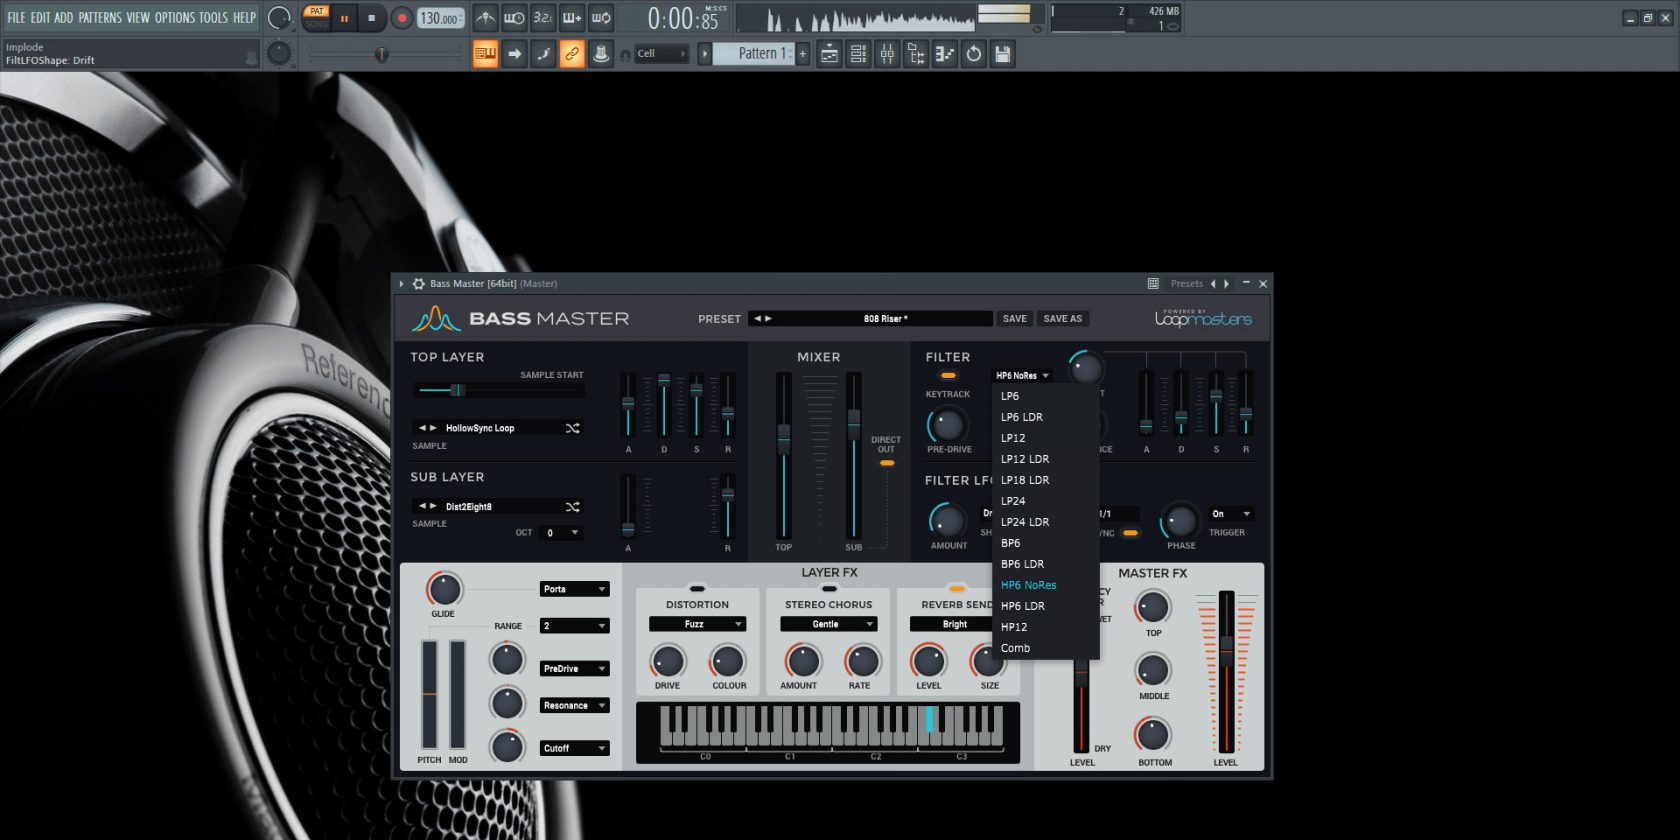Stop playback with the stop button
This screenshot has width=1680, height=840.
(372, 18)
